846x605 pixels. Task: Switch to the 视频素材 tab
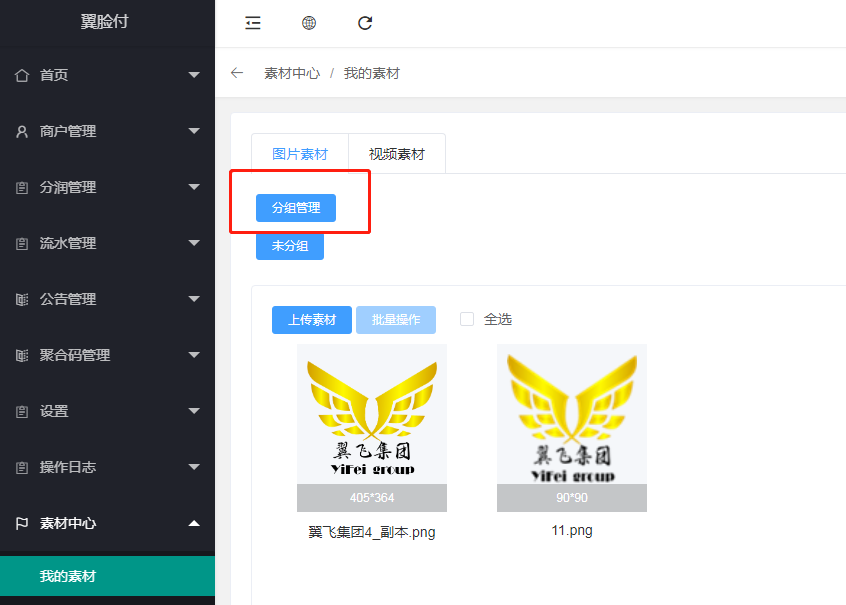397,154
